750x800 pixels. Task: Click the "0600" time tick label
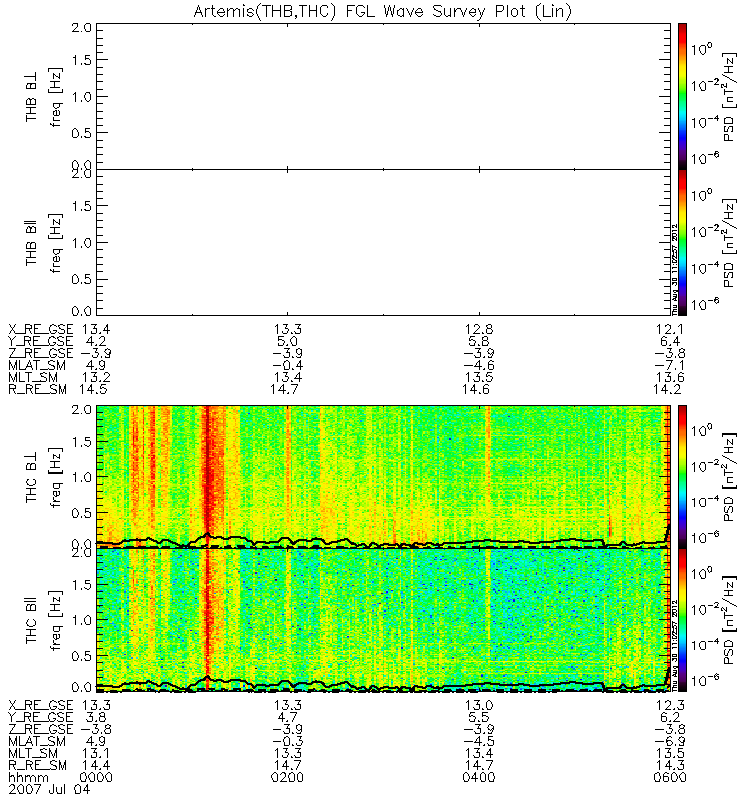(x=670, y=778)
